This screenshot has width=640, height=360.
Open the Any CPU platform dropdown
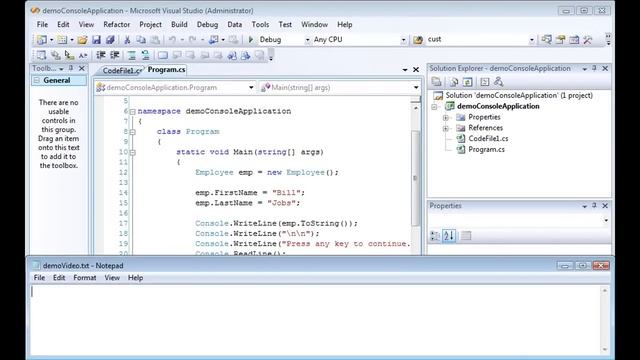(403, 40)
